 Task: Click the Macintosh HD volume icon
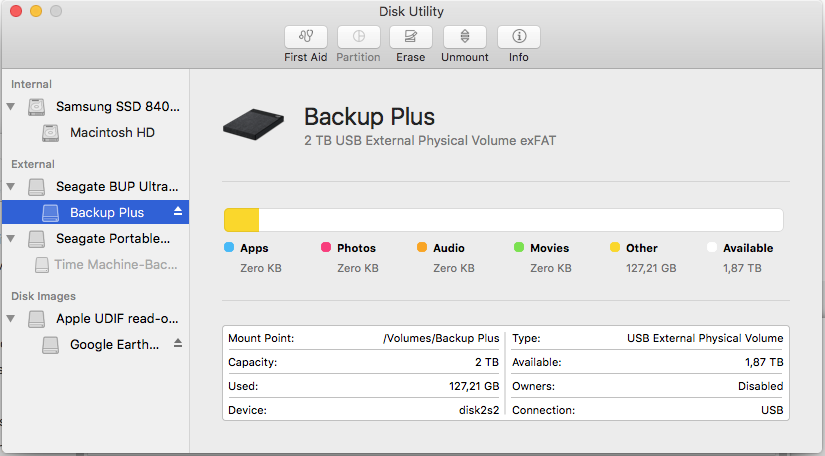coord(51,133)
